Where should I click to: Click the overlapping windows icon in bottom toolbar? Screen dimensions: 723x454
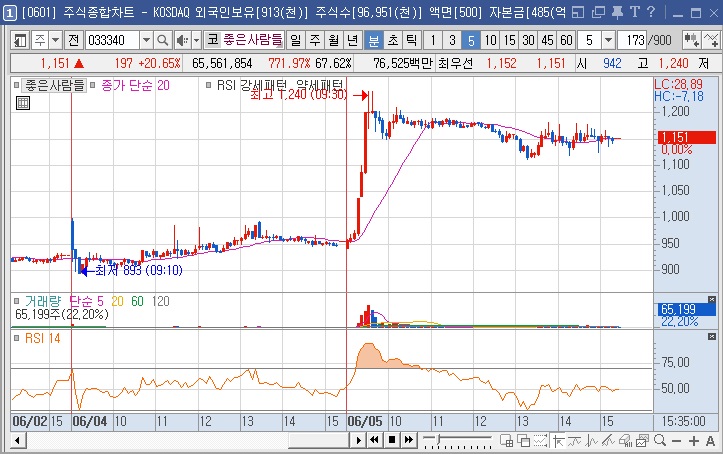pyautogui.click(x=523, y=441)
